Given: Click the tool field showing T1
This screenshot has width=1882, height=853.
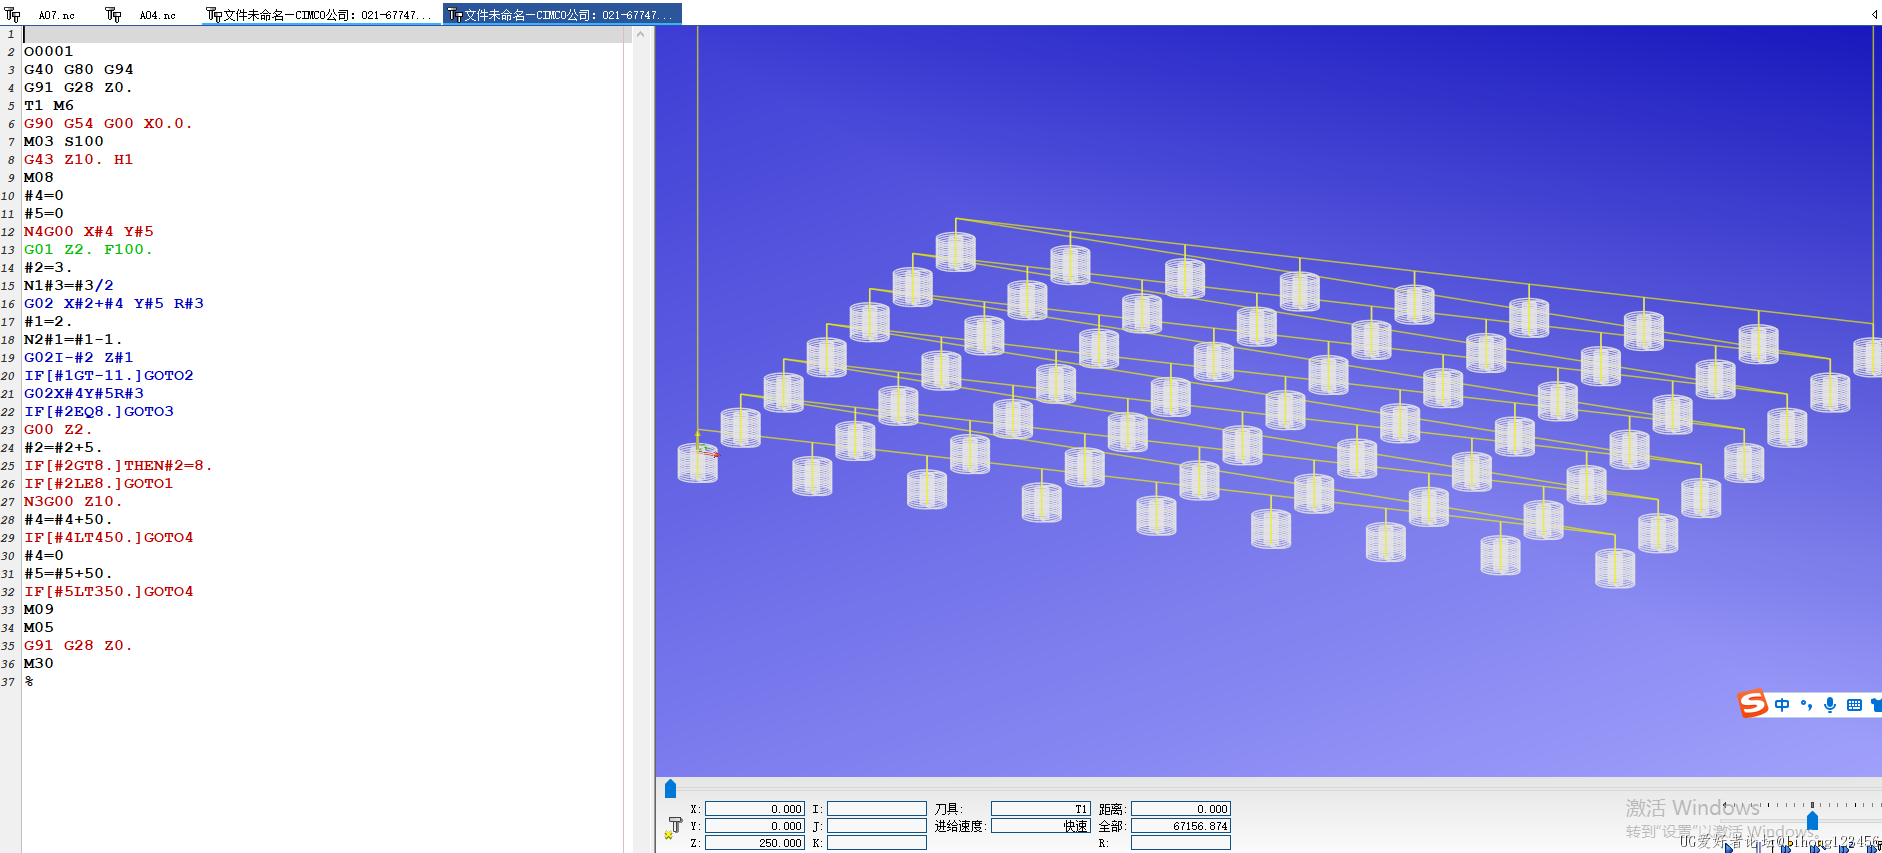Looking at the screenshot, I should pos(1040,809).
